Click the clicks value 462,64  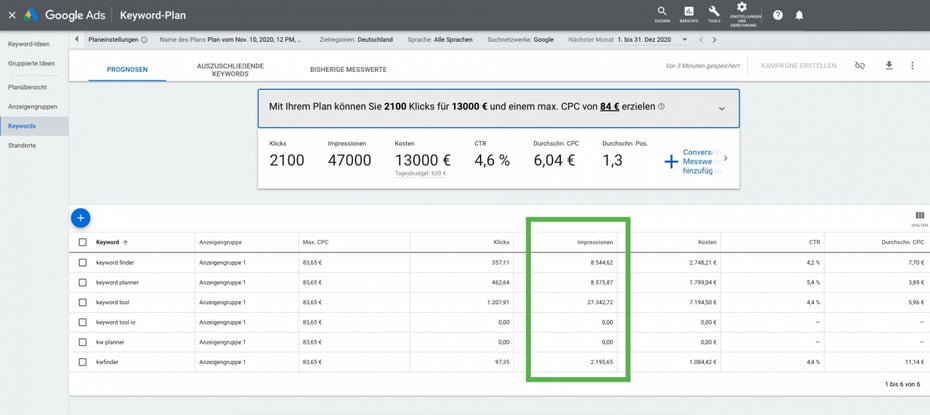point(500,282)
